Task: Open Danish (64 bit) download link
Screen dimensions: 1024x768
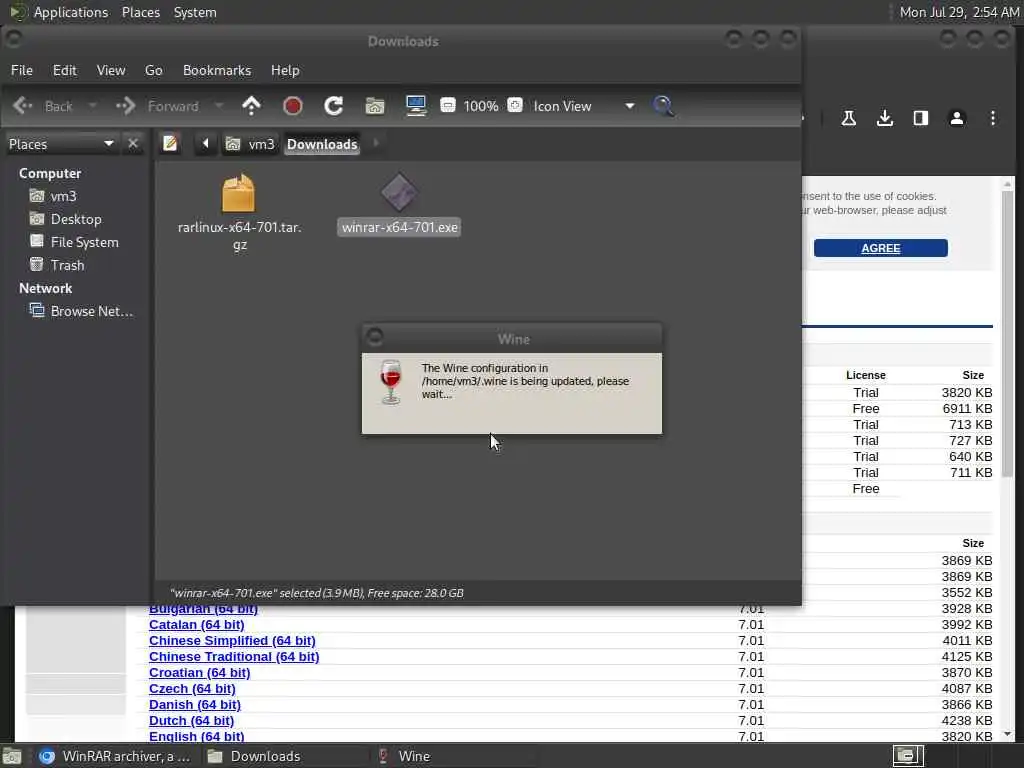Action: tap(195, 705)
